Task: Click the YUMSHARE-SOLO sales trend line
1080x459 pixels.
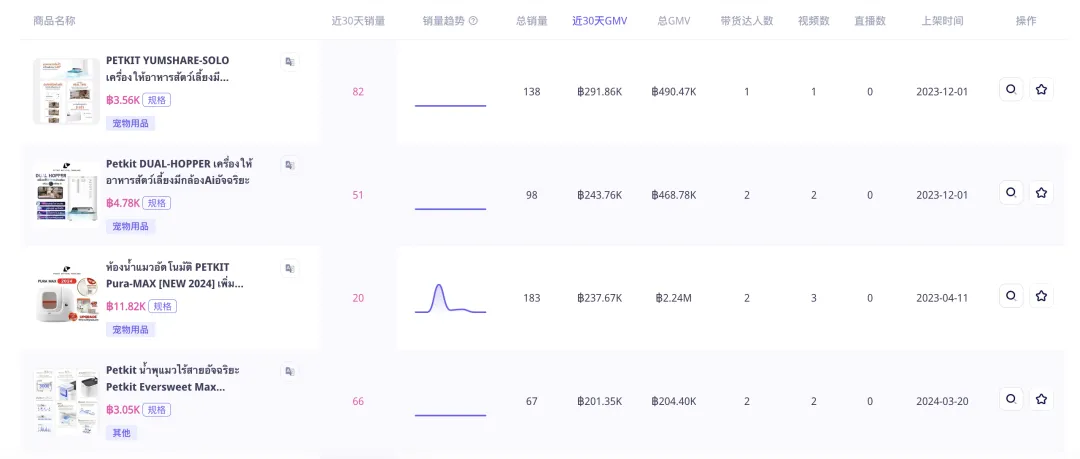Action: click(x=450, y=105)
